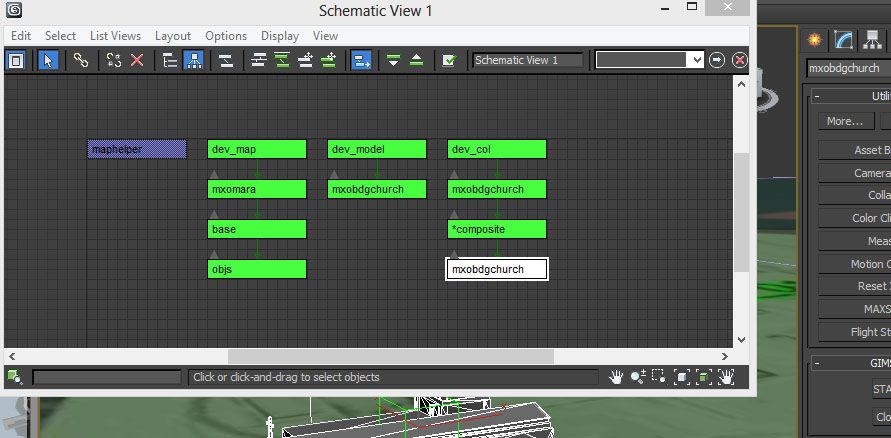This screenshot has height=438, width=891.
Task: Open the Options menu
Action: click(x=226, y=36)
